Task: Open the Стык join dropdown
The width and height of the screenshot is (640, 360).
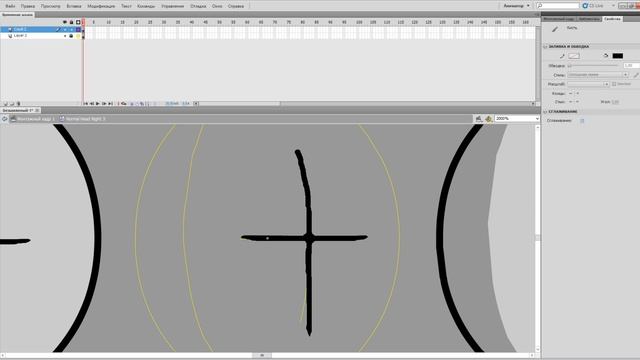Action: pos(574,102)
